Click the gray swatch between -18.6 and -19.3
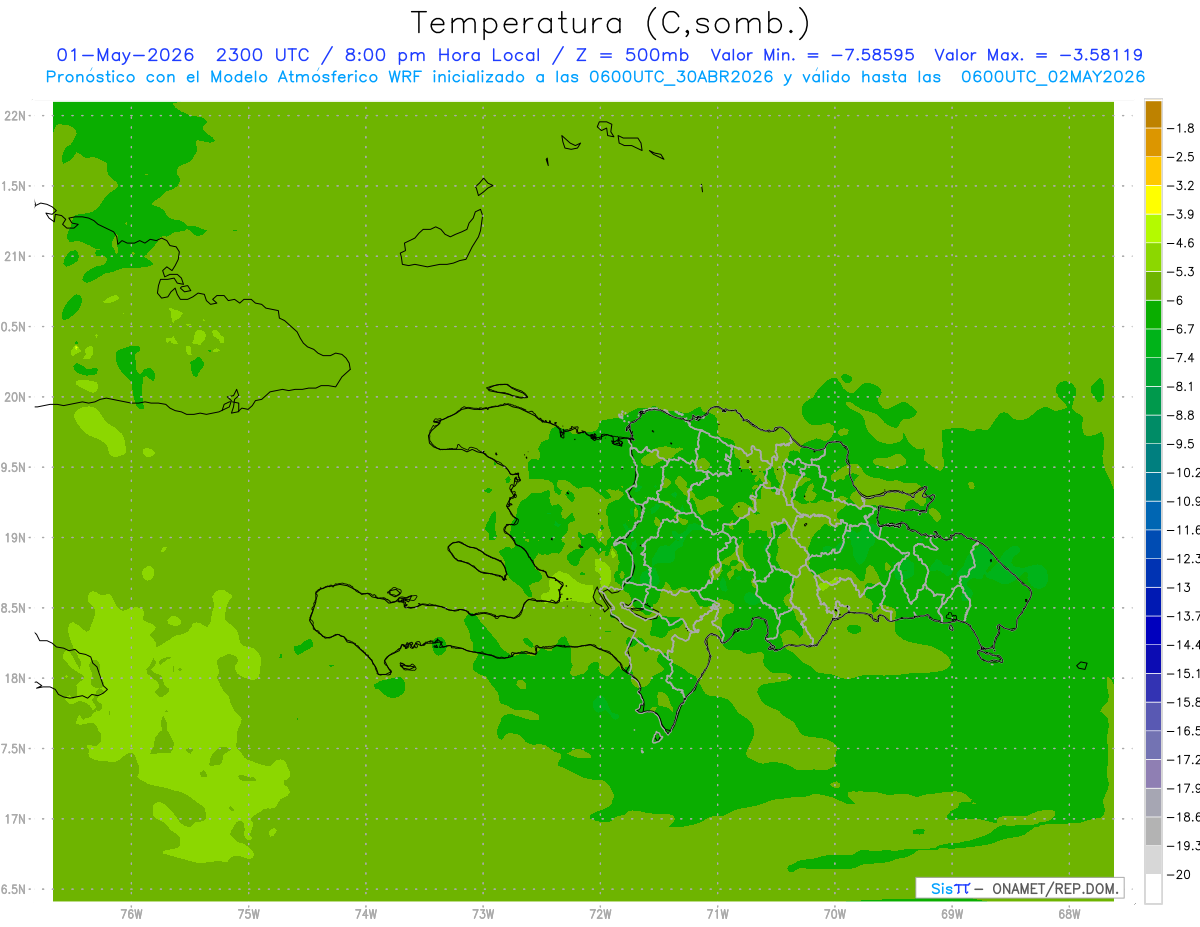The width and height of the screenshot is (1200, 927). pyautogui.click(x=1153, y=832)
